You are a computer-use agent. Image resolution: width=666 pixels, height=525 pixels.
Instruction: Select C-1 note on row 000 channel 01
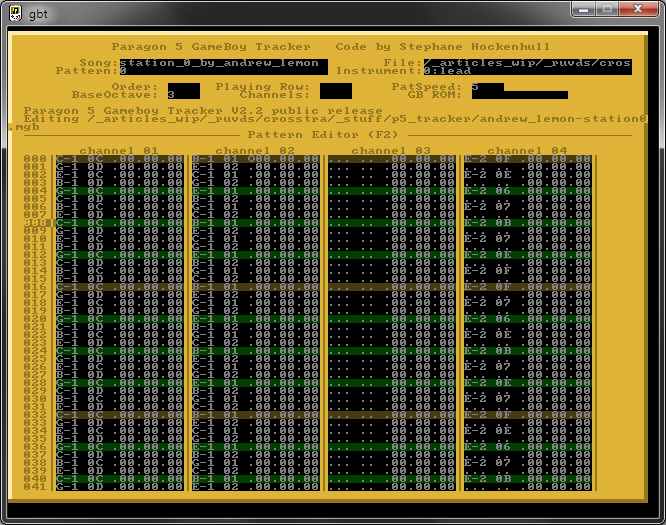tap(67, 159)
